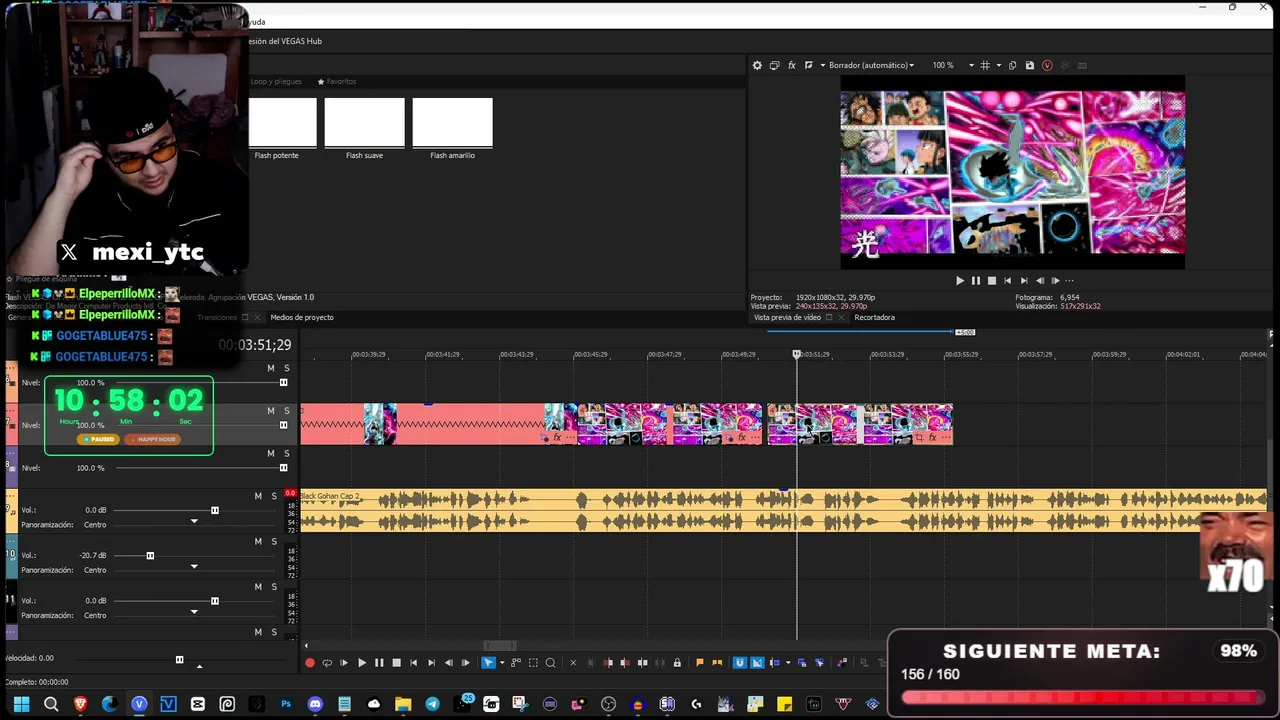Toggle split screen view icon in preview

pos(808,65)
